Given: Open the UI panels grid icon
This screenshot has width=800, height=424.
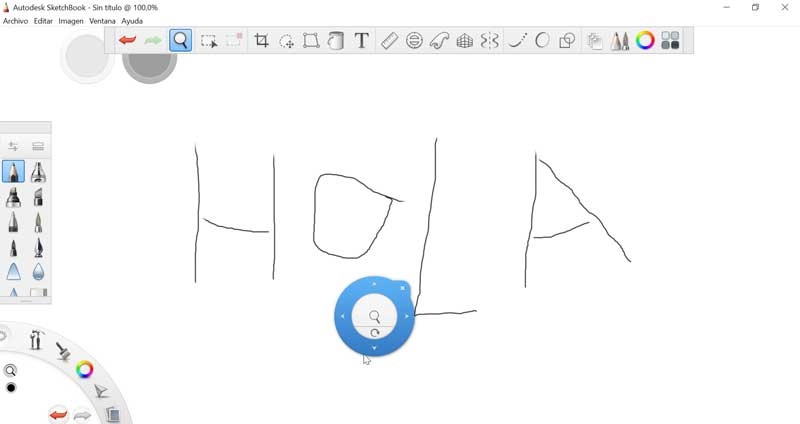Looking at the screenshot, I should [670, 40].
